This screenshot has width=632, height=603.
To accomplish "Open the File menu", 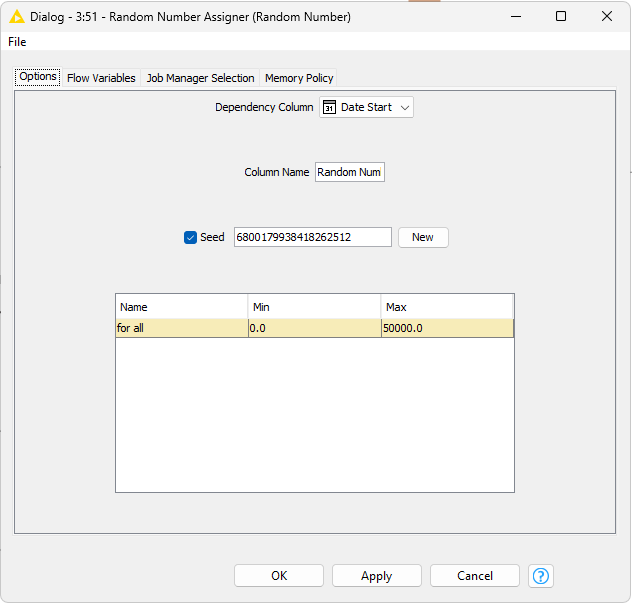I will click(x=17, y=42).
